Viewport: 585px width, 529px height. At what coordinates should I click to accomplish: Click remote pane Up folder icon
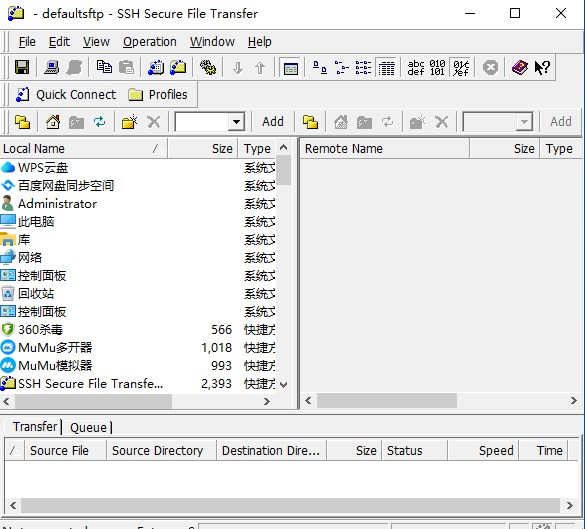[x=310, y=122]
